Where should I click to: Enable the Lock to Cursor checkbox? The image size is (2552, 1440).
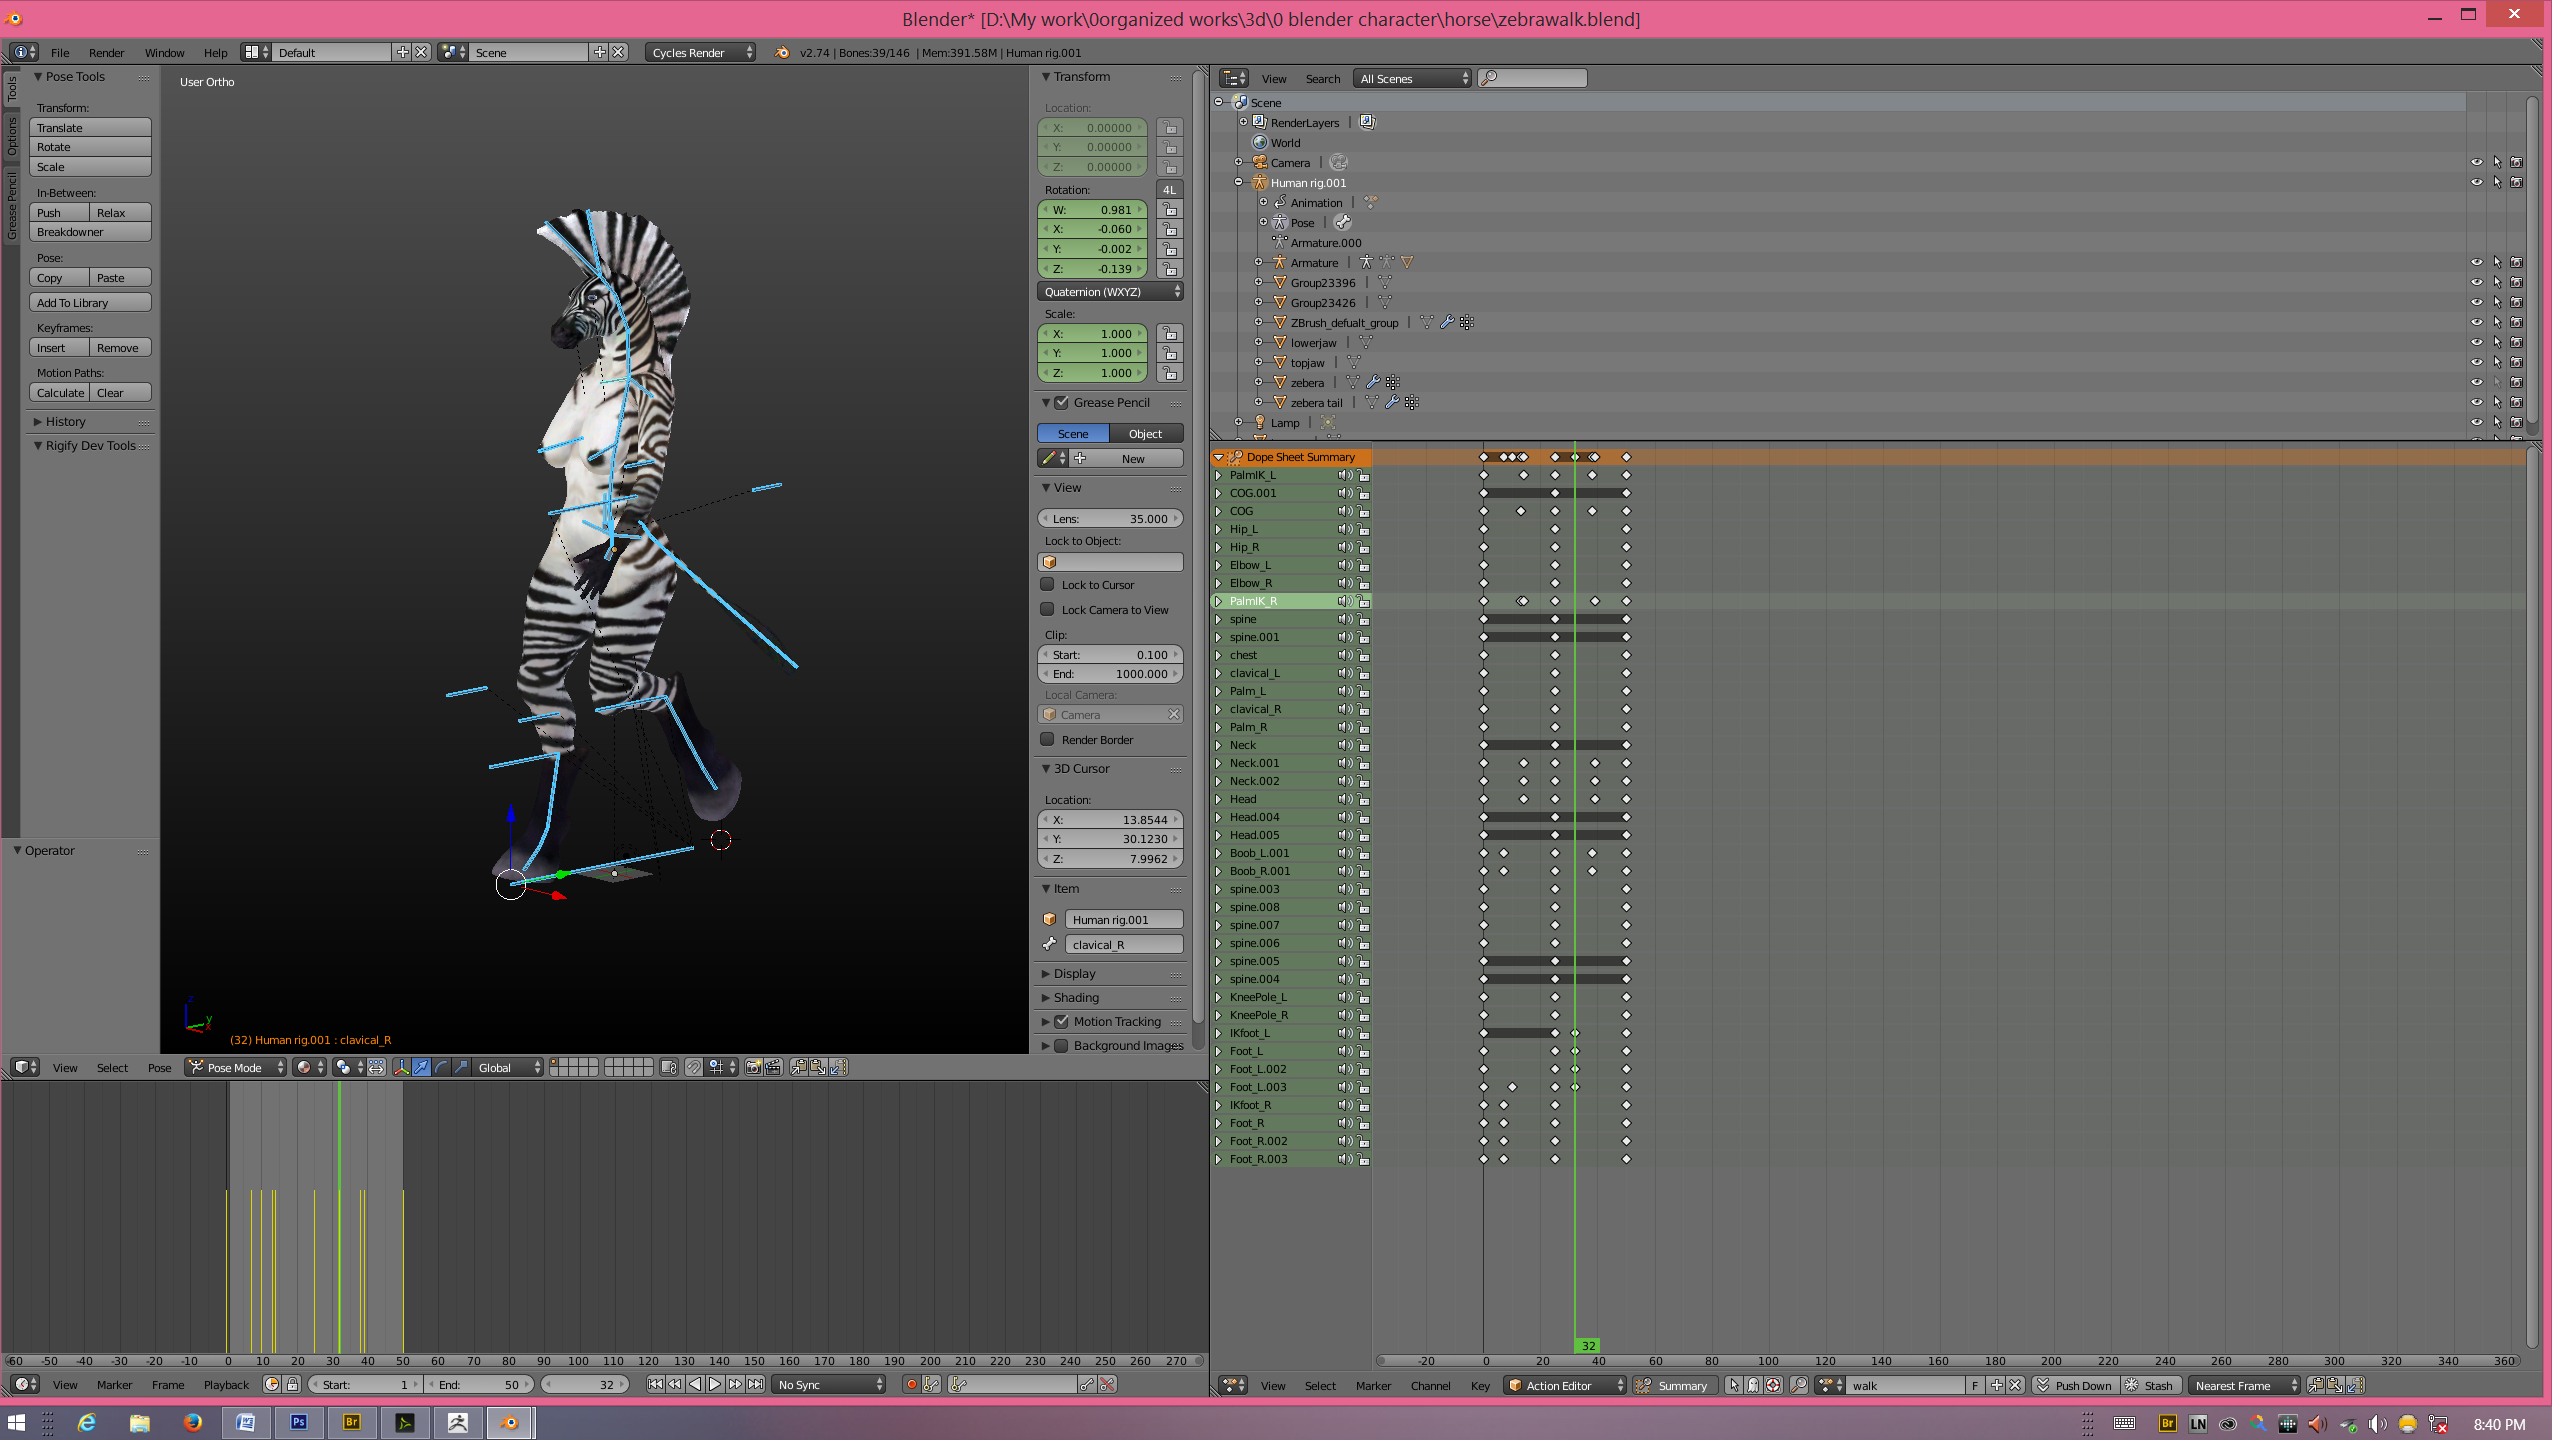pyautogui.click(x=1047, y=584)
